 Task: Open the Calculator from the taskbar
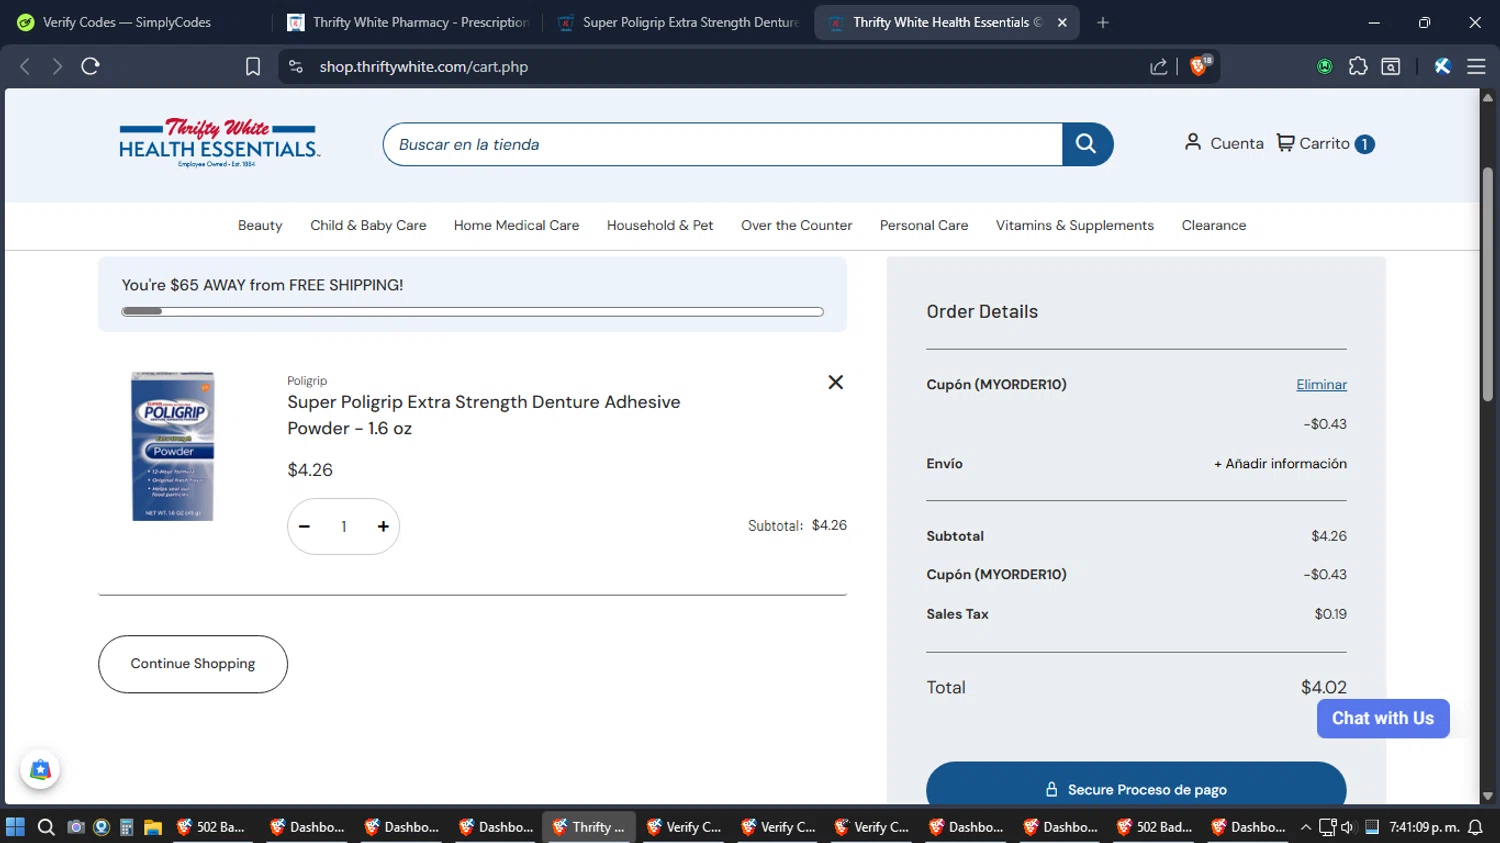click(126, 827)
